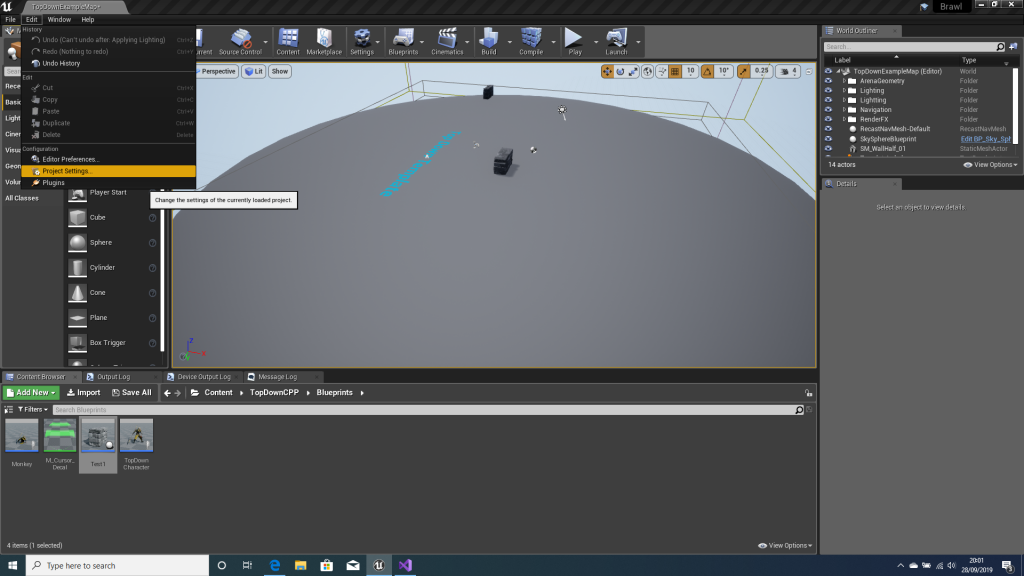Viewport: 1024px width, 576px height.
Task: Open the World Outliner View Options dropdown
Action: click(995, 164)
